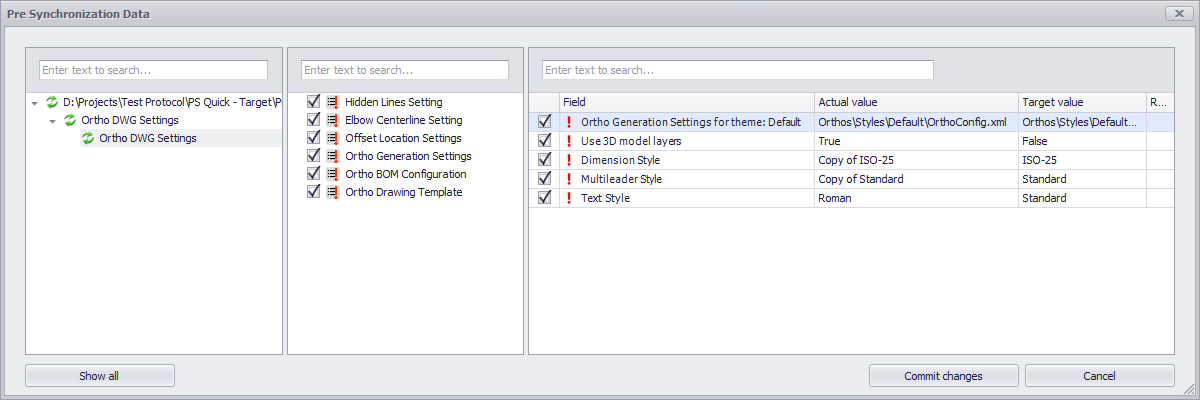Click target value 'False'
Image resolution: width=1200 pixels, height=400 pixels.
(x=1035, y=141)
